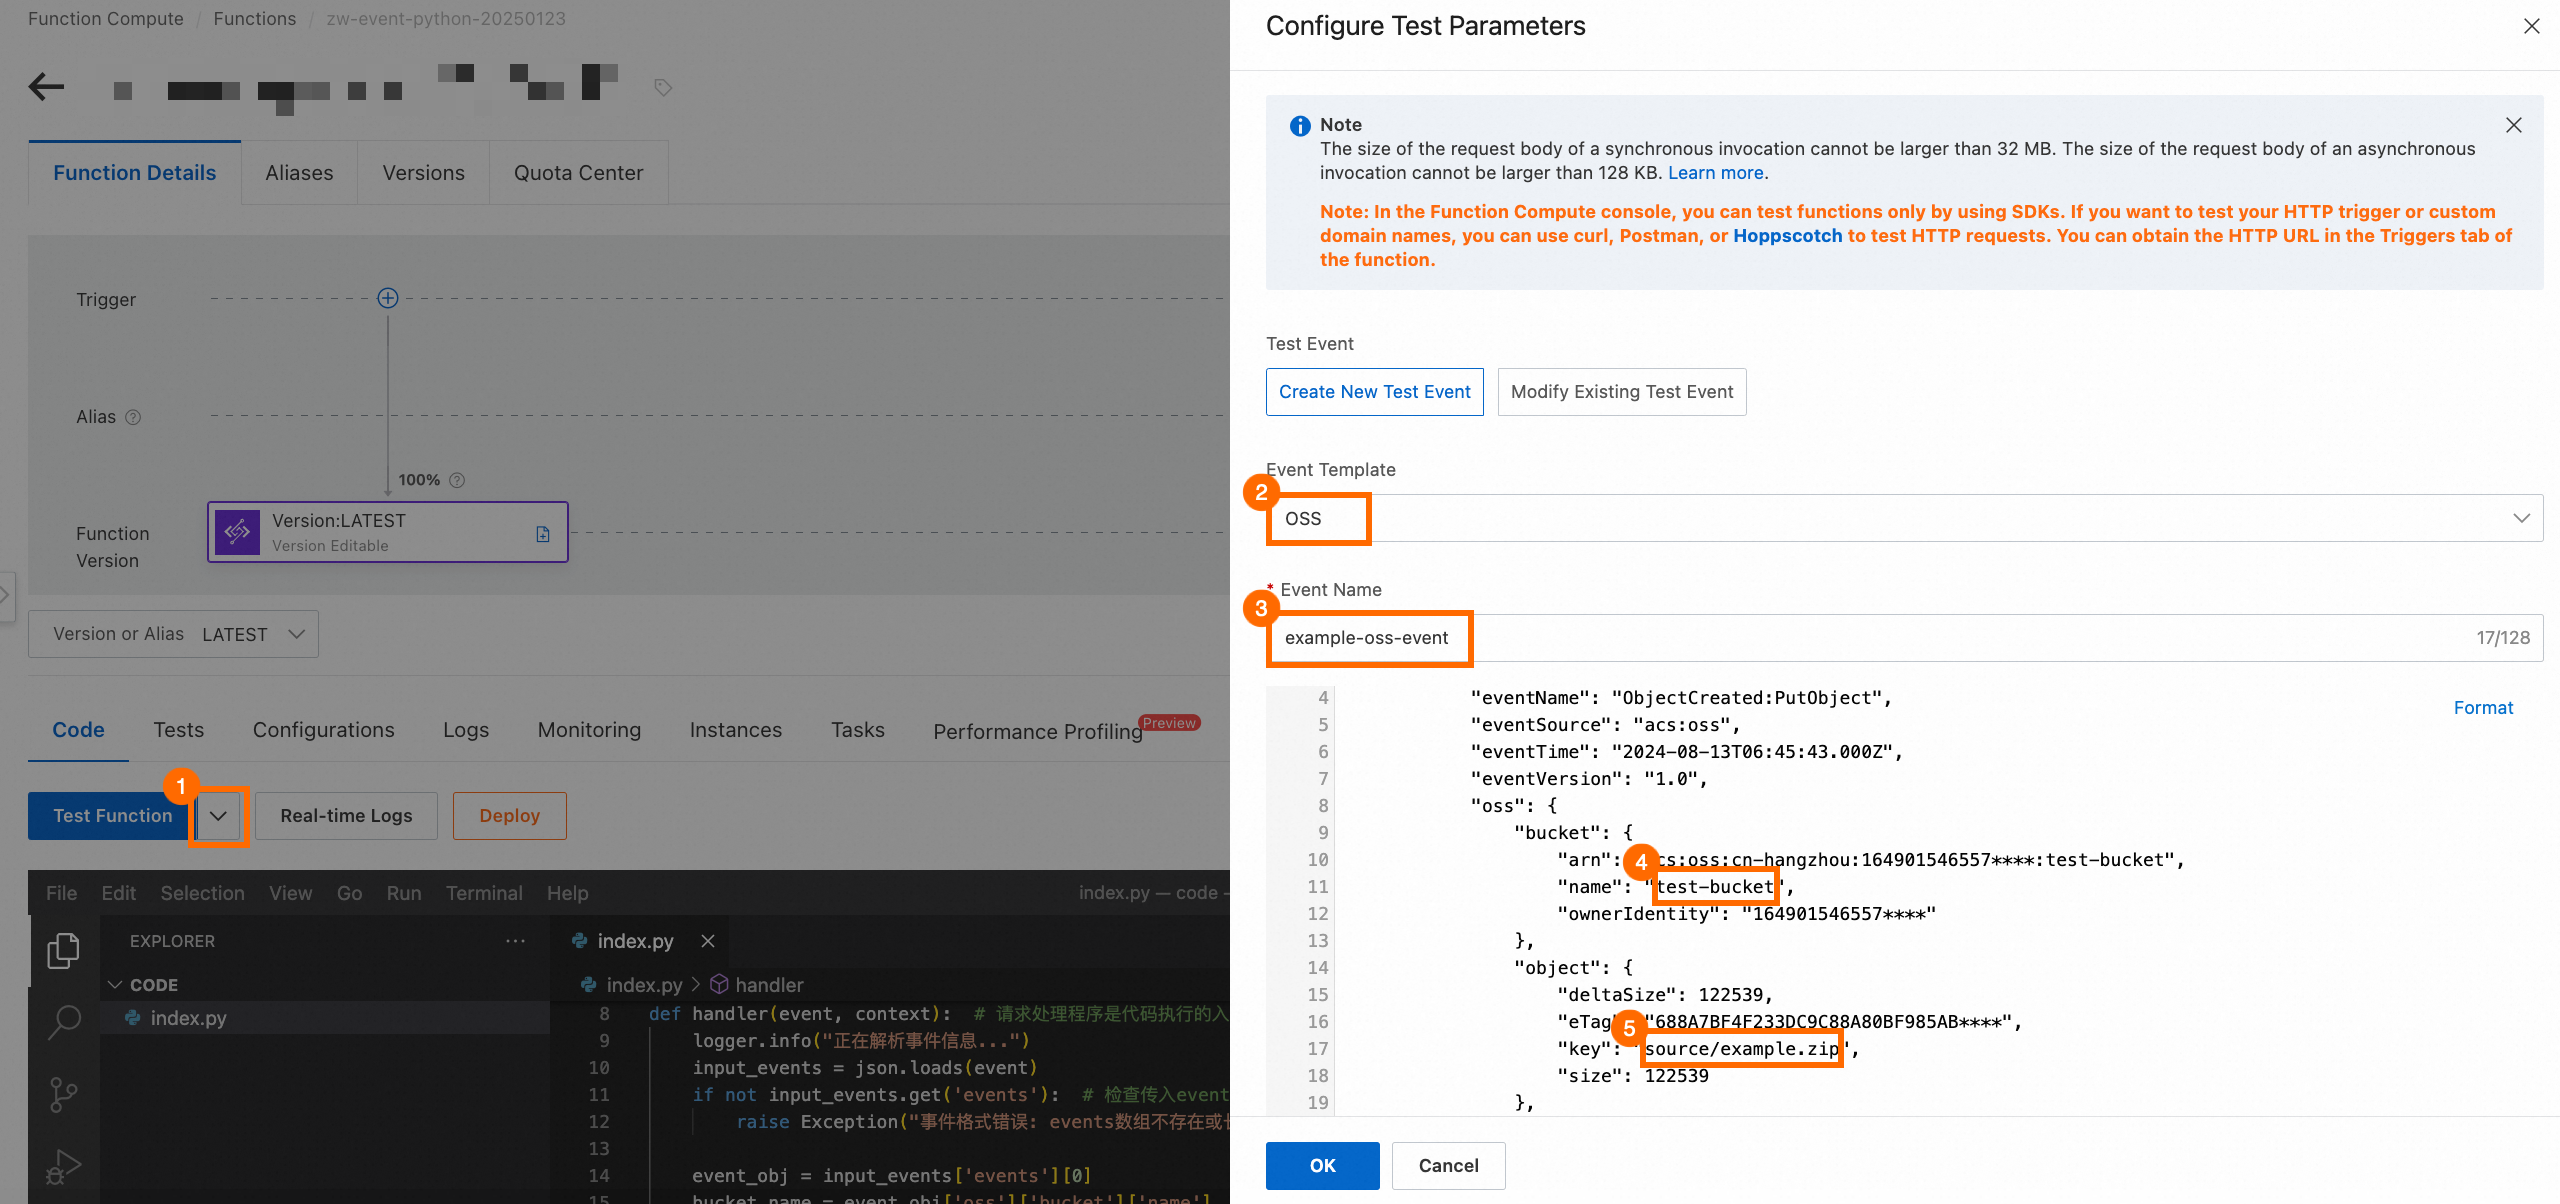Open the editor Run menu
2560x1204 pixels.
coord(403,893)
